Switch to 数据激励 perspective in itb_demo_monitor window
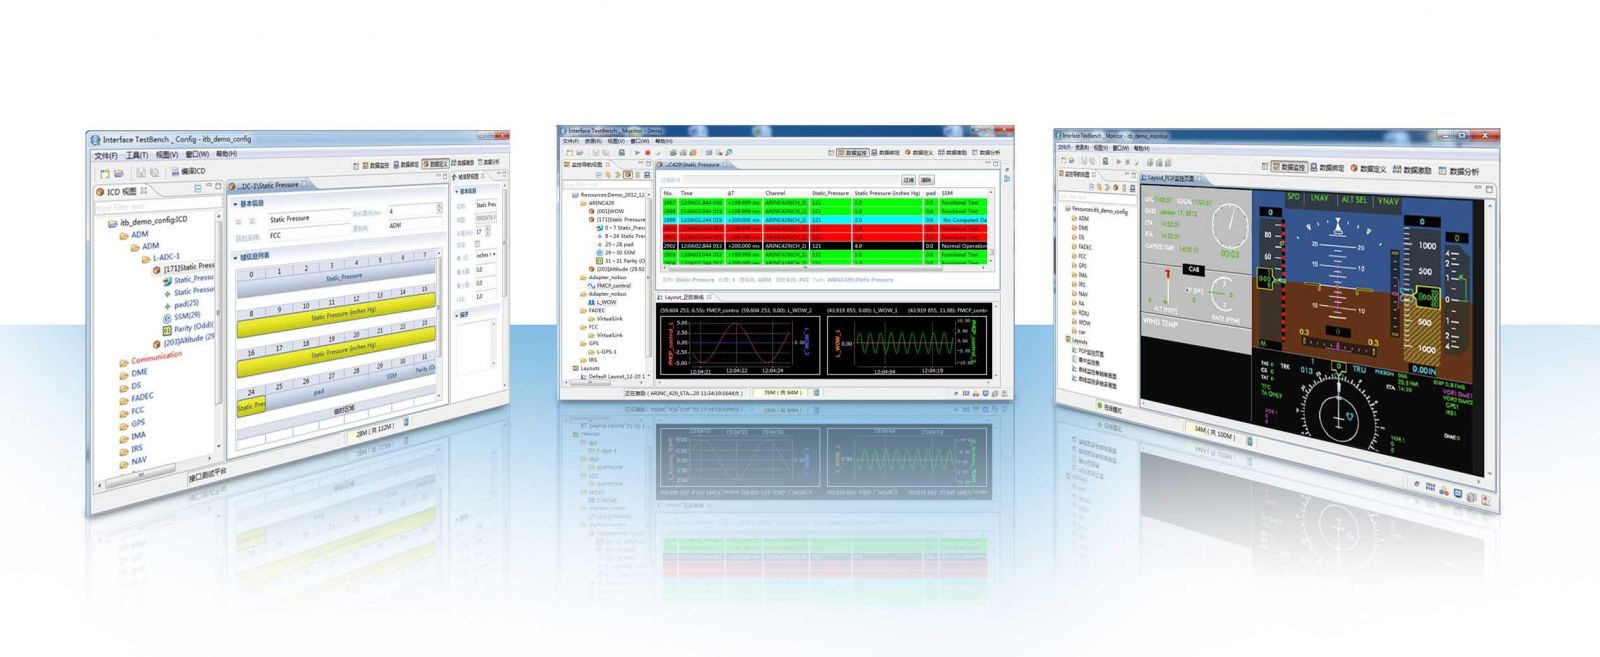The height and width of the screenshot is (657, 1600). (1411, 170)
